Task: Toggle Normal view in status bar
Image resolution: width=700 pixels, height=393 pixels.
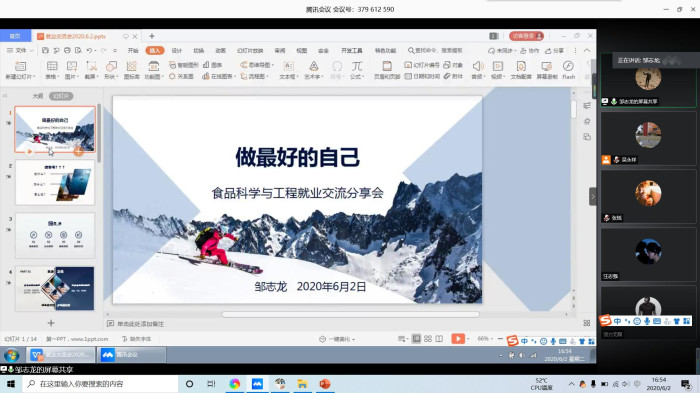Action: point(416,339)
